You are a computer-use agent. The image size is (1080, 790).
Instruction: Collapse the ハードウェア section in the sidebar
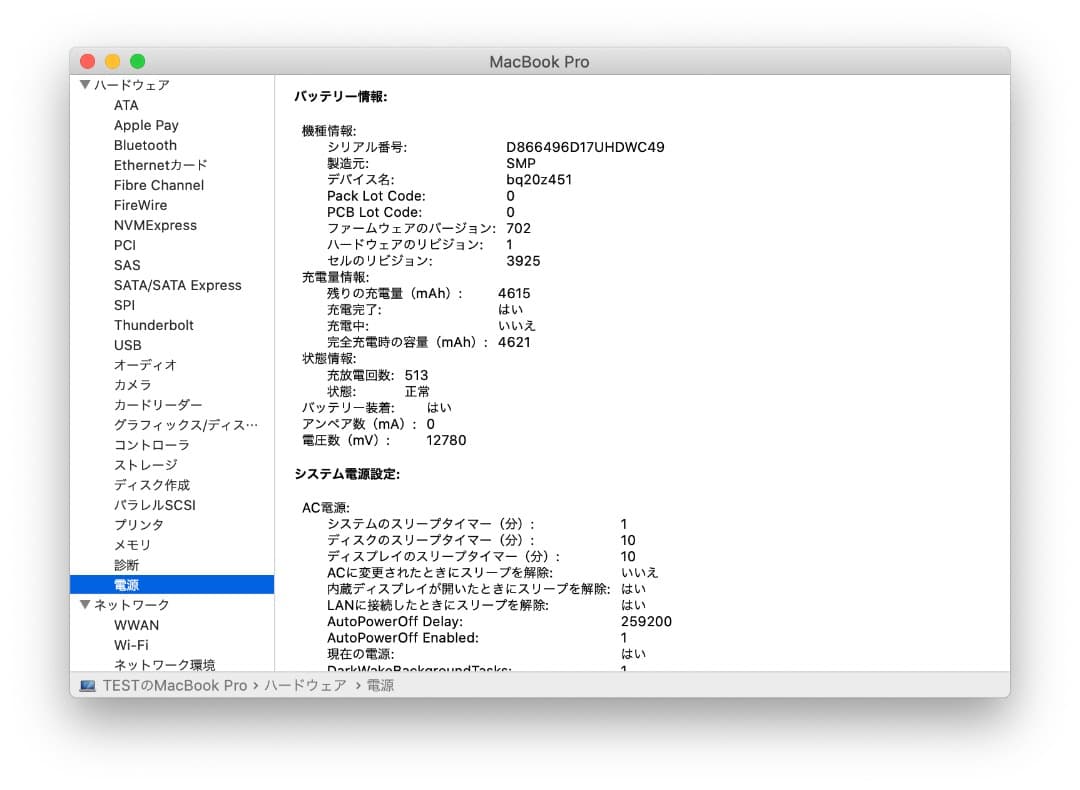point(85,85)
